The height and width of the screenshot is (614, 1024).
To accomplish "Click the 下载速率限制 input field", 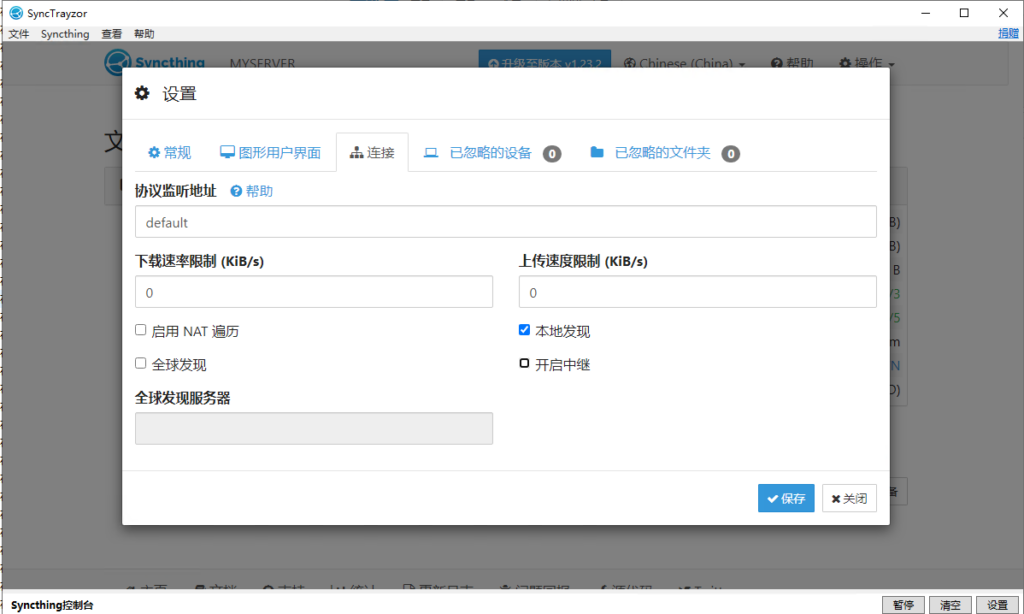I will [313, 292].
